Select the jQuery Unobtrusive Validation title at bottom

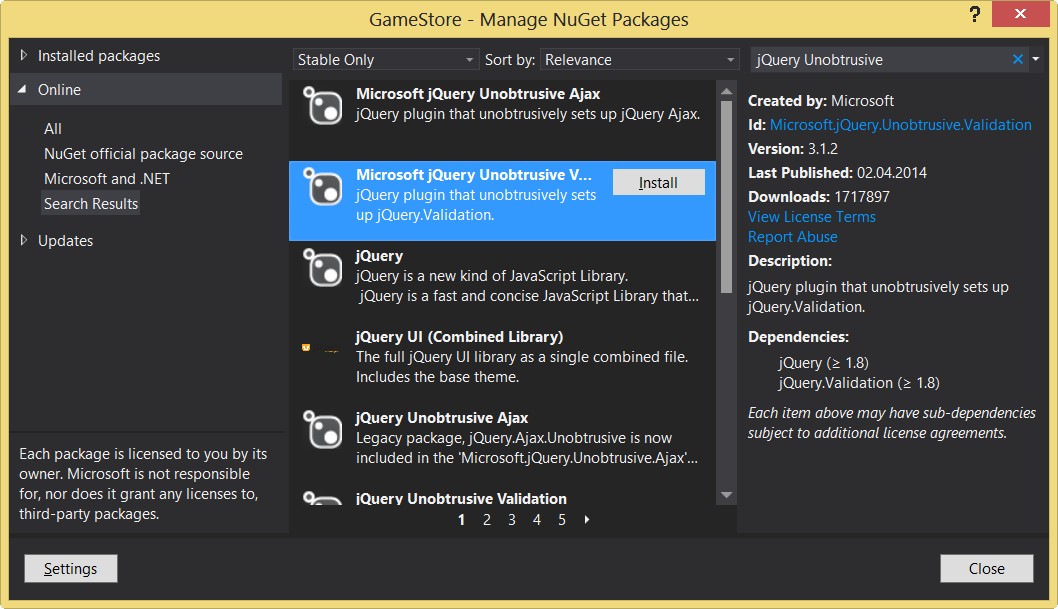point(461,498)
